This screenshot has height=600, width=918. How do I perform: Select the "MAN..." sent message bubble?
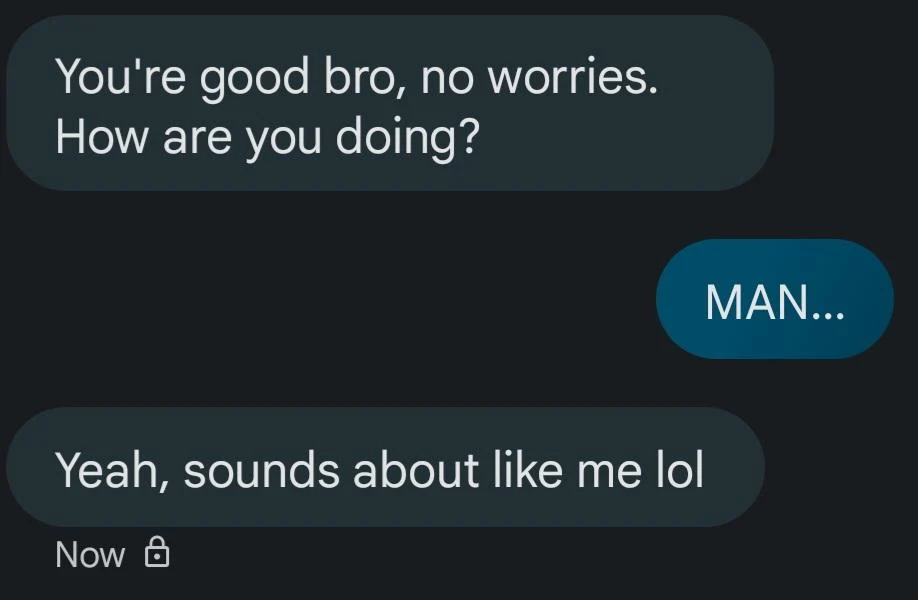tap(774, 300)
